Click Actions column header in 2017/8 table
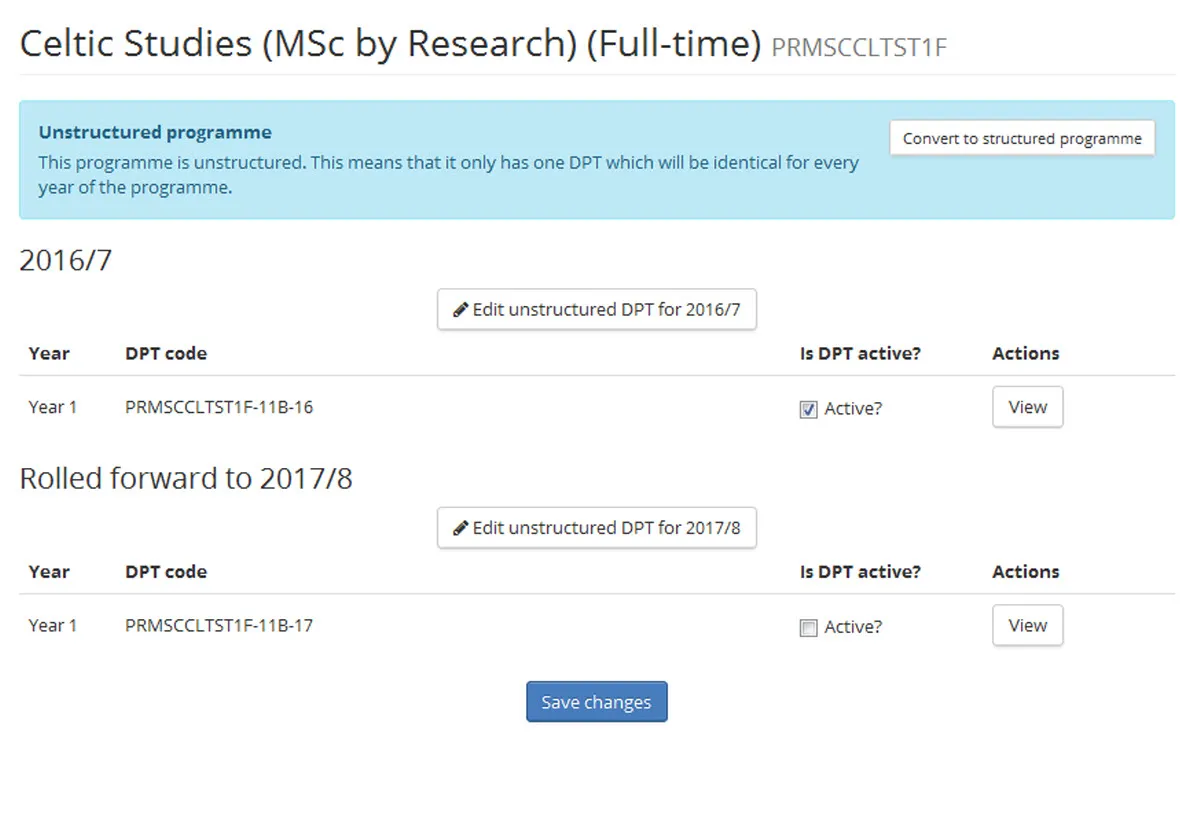The image size is (1200, 824). tap(1025, 572)
